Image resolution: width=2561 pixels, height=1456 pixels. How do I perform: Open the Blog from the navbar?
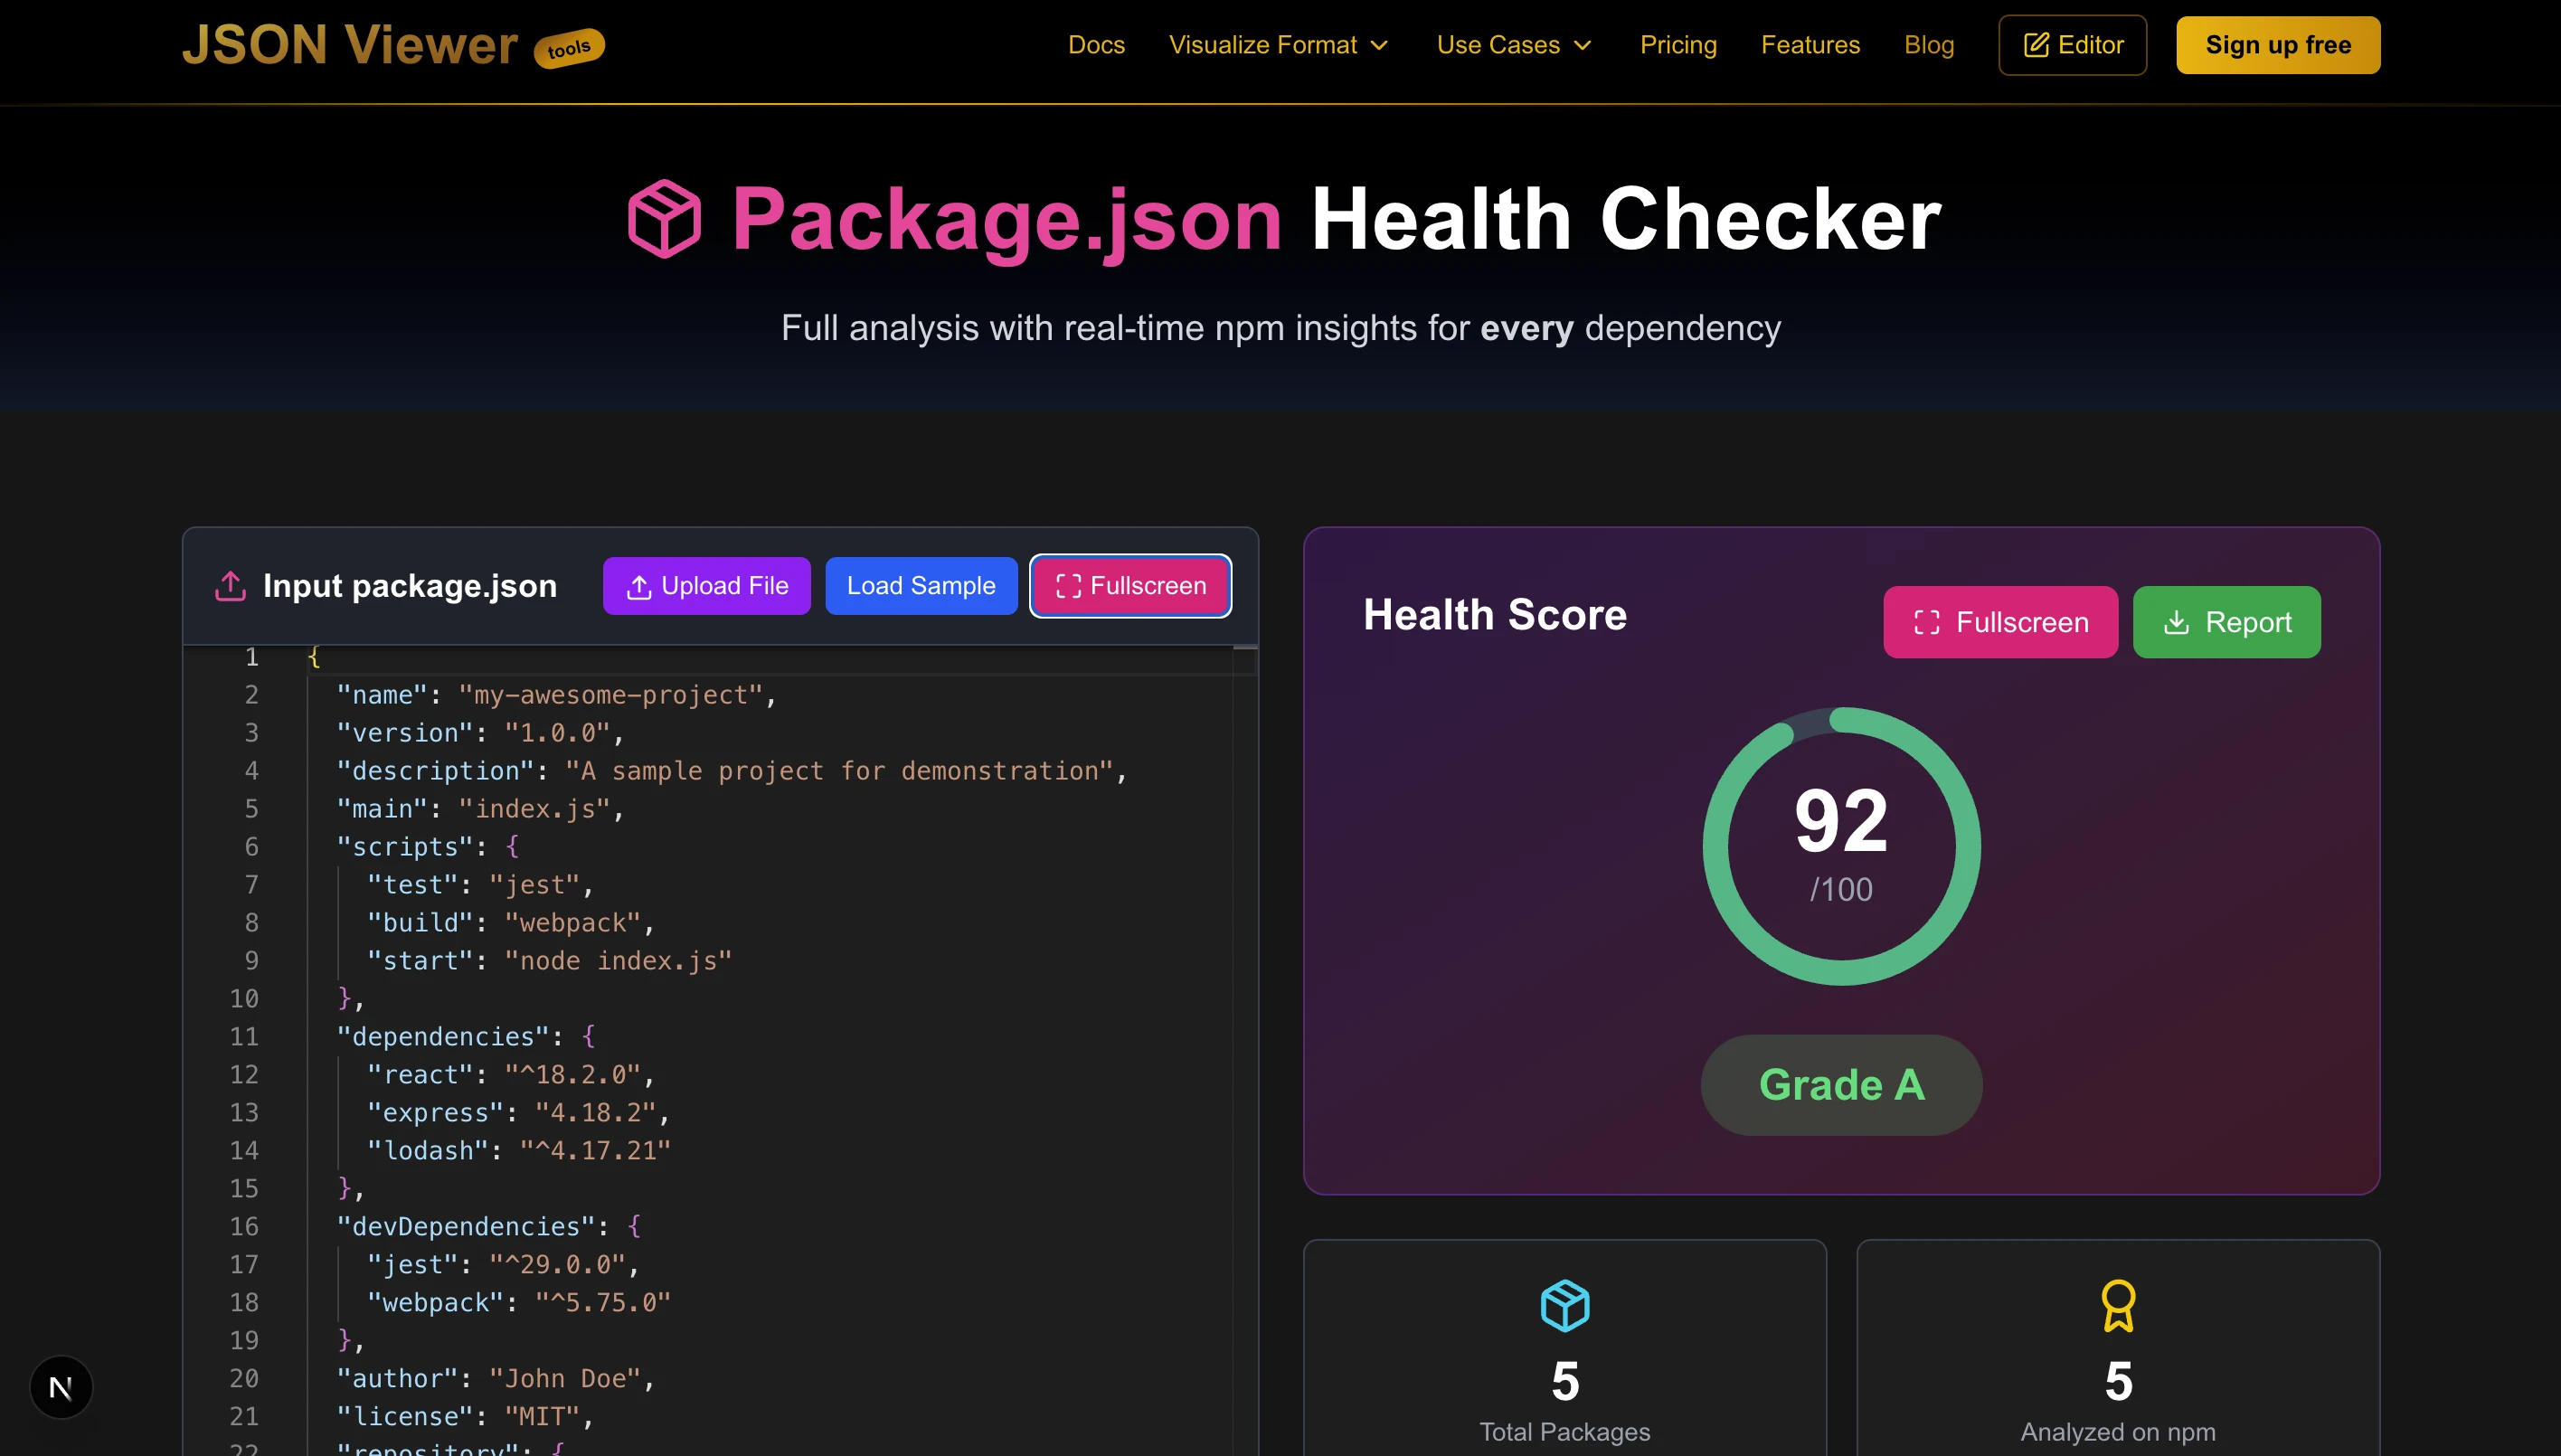tap(1929, 45)
